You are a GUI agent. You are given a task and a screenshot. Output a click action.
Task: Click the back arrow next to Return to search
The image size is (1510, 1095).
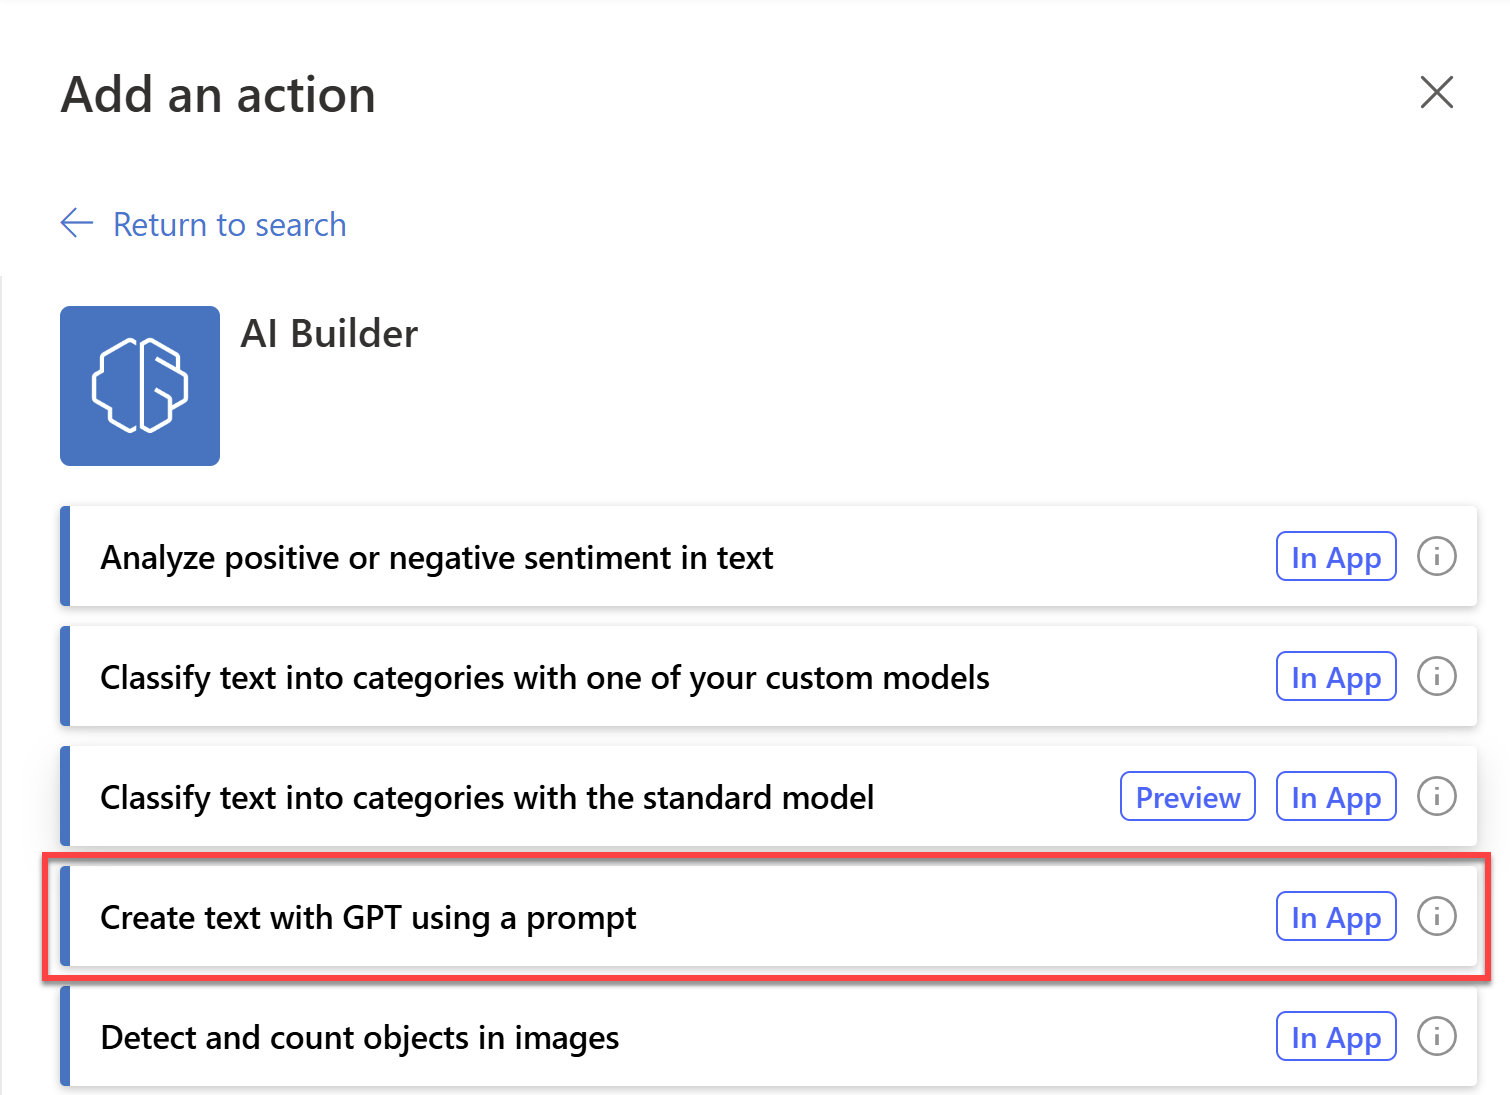pos(75,224)
